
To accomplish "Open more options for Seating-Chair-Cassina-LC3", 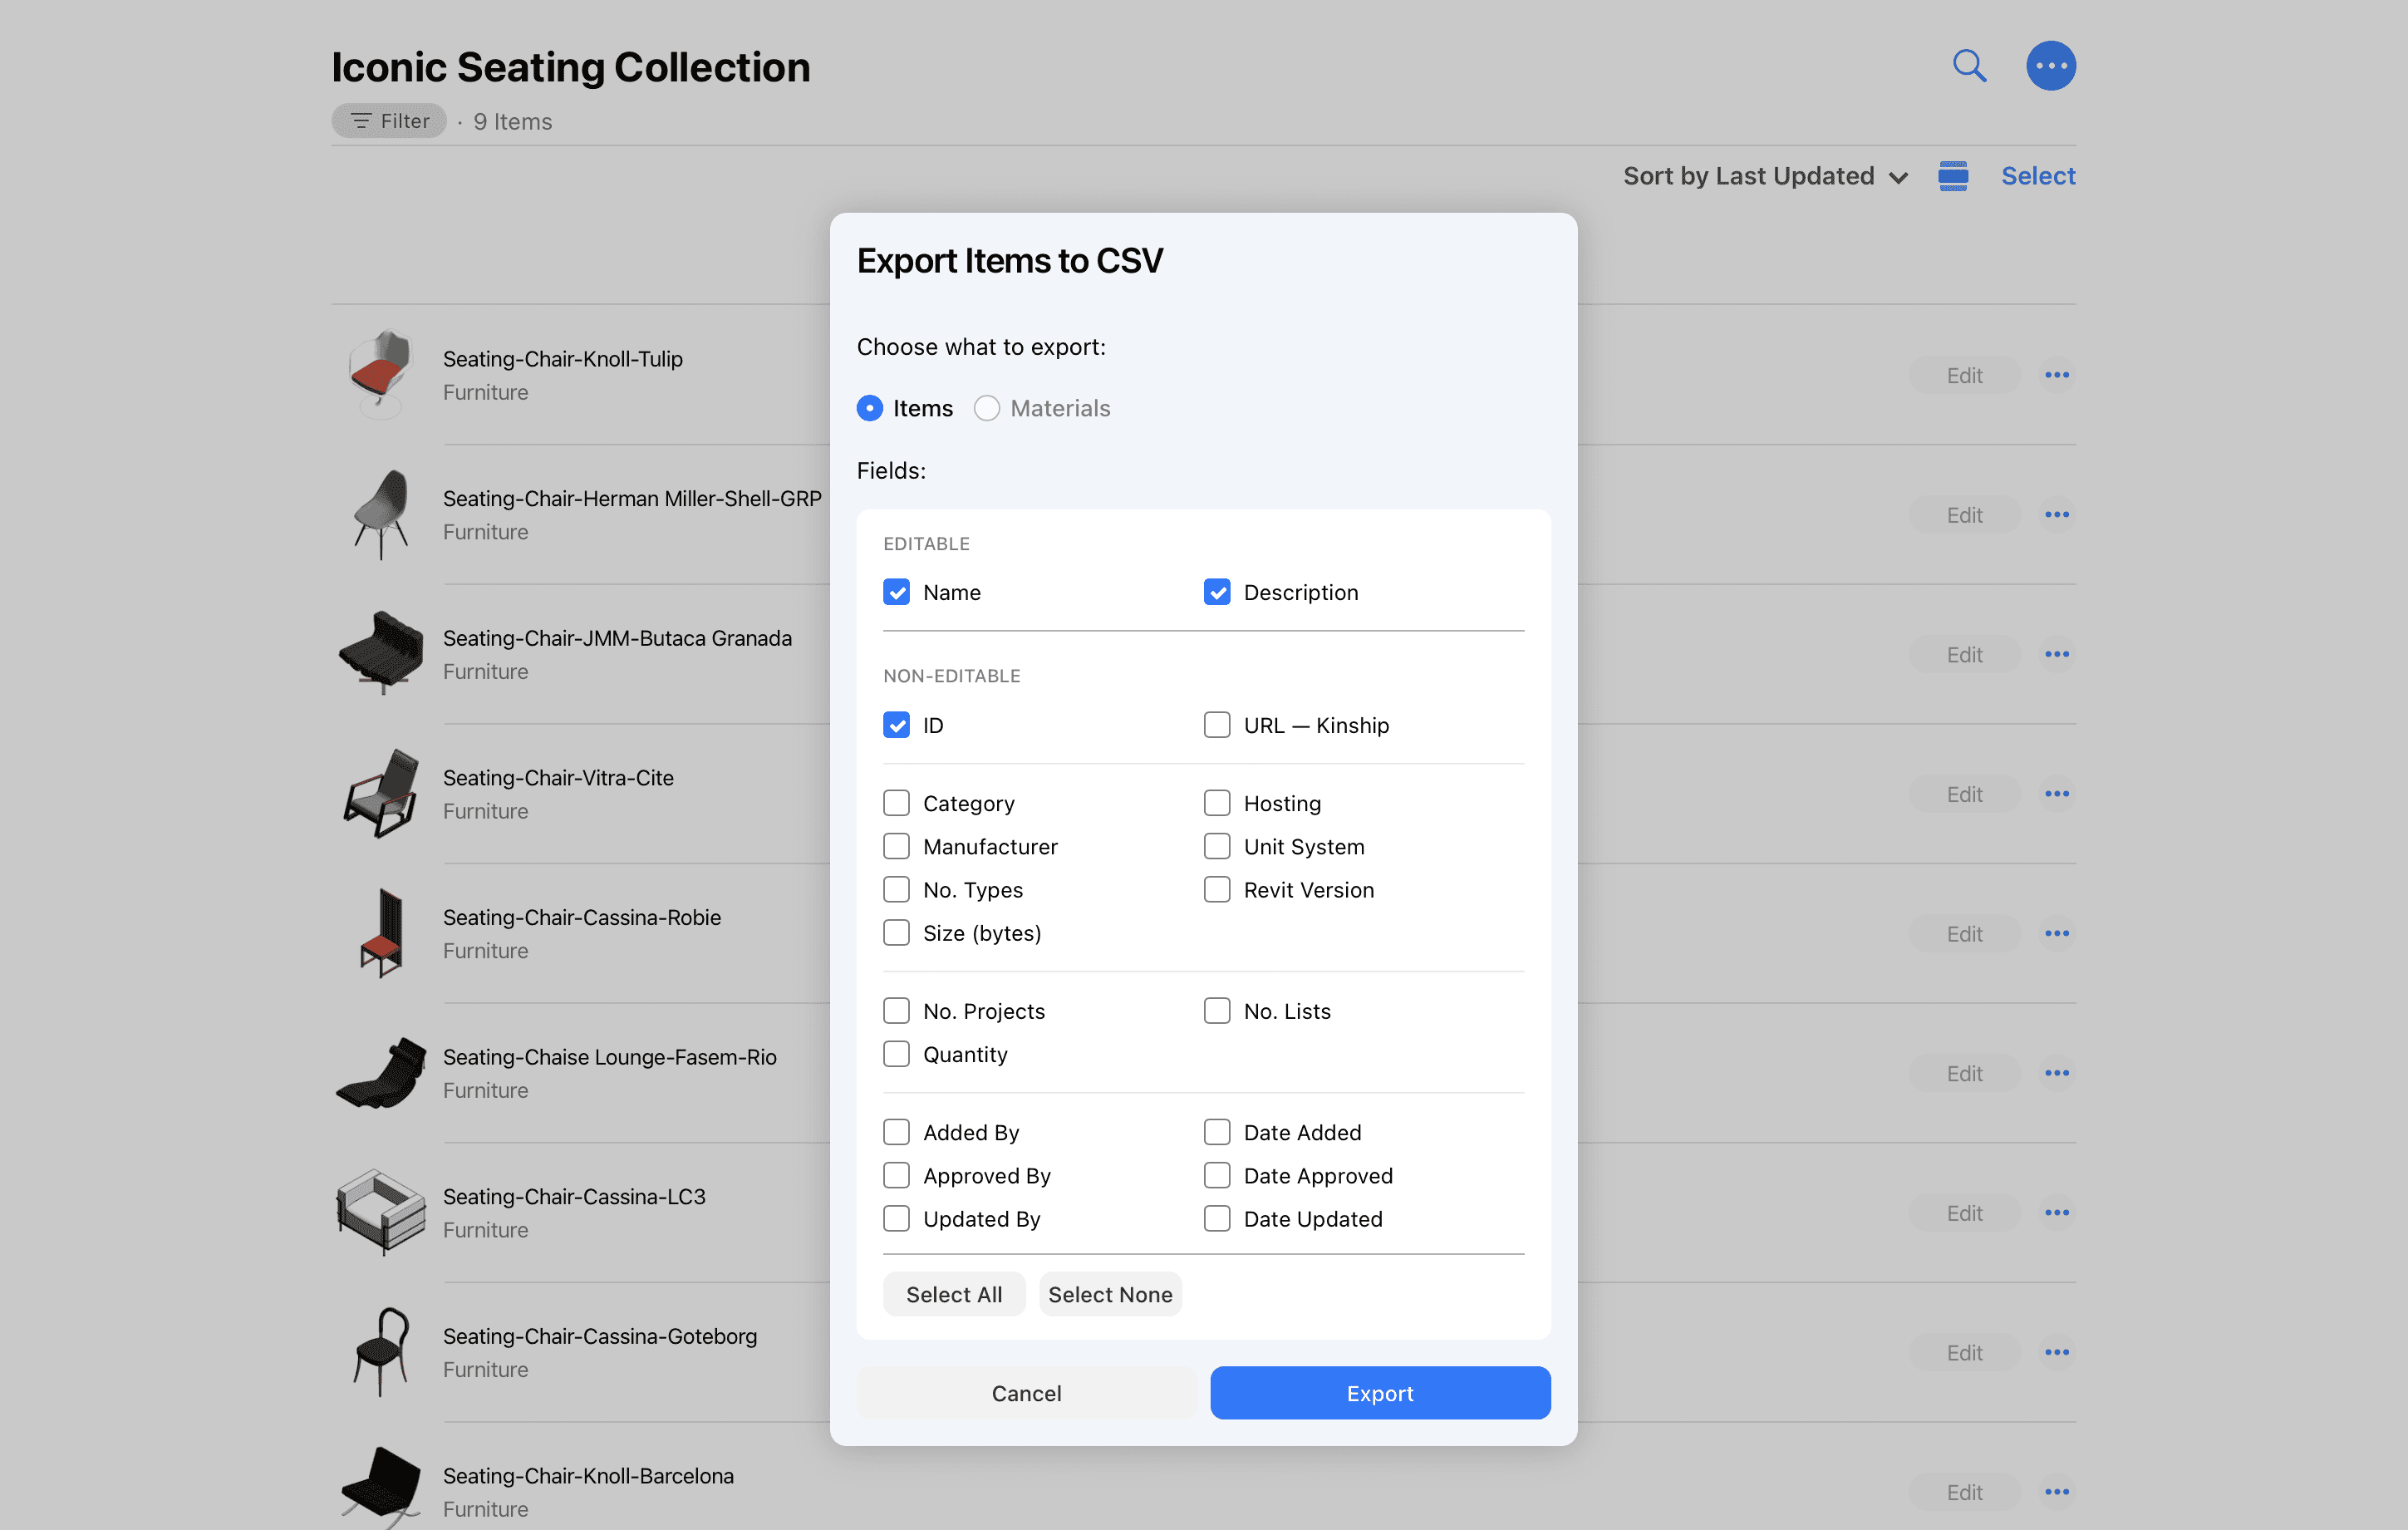I will 2057,1213.
